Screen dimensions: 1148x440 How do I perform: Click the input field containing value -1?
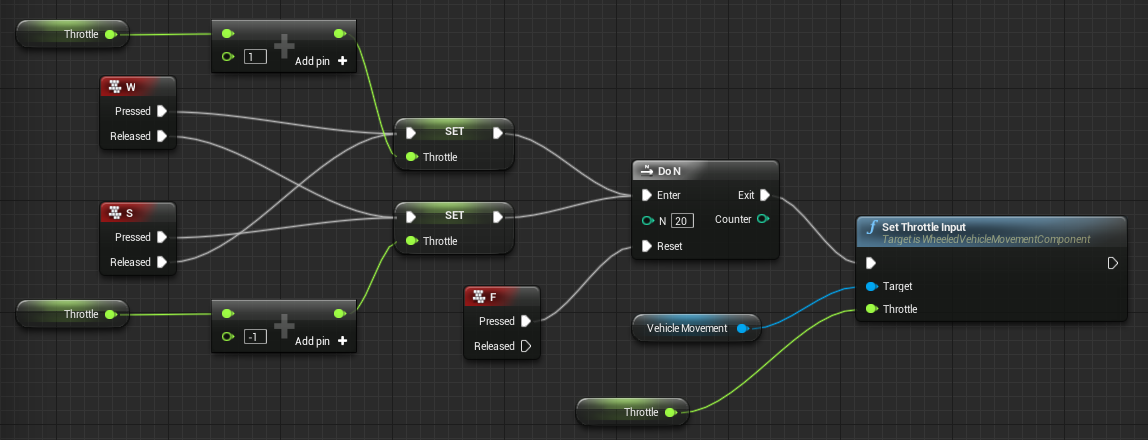(255, 337)
